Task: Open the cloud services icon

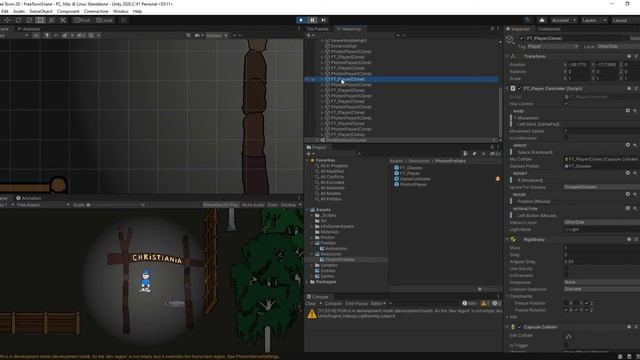Action: pyautogui.click(x=542, y=20)
